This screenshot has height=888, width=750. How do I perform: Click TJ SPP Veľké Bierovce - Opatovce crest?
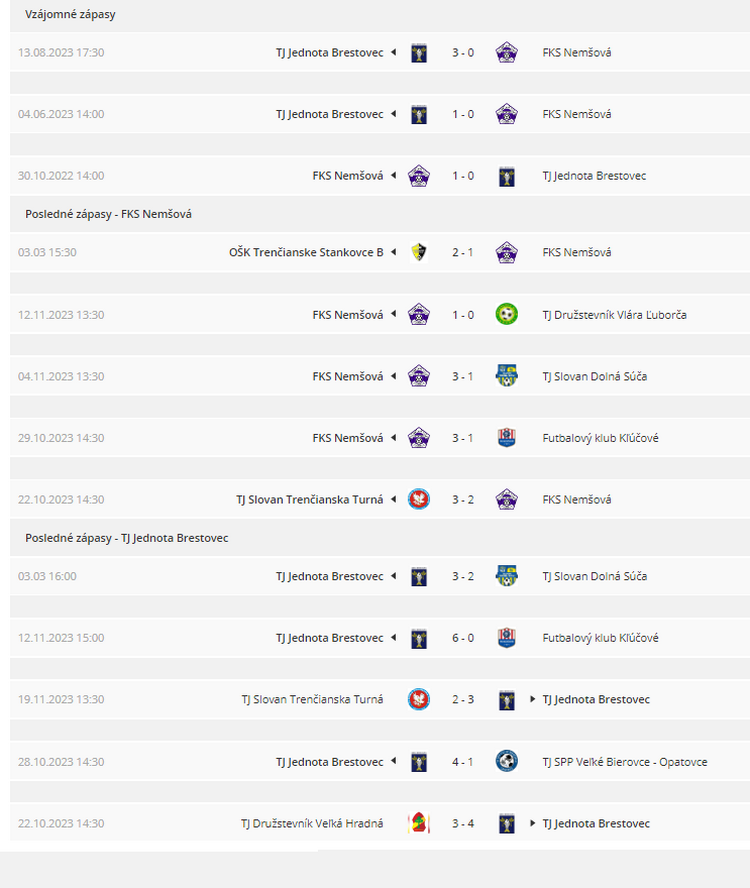point(506,761)
